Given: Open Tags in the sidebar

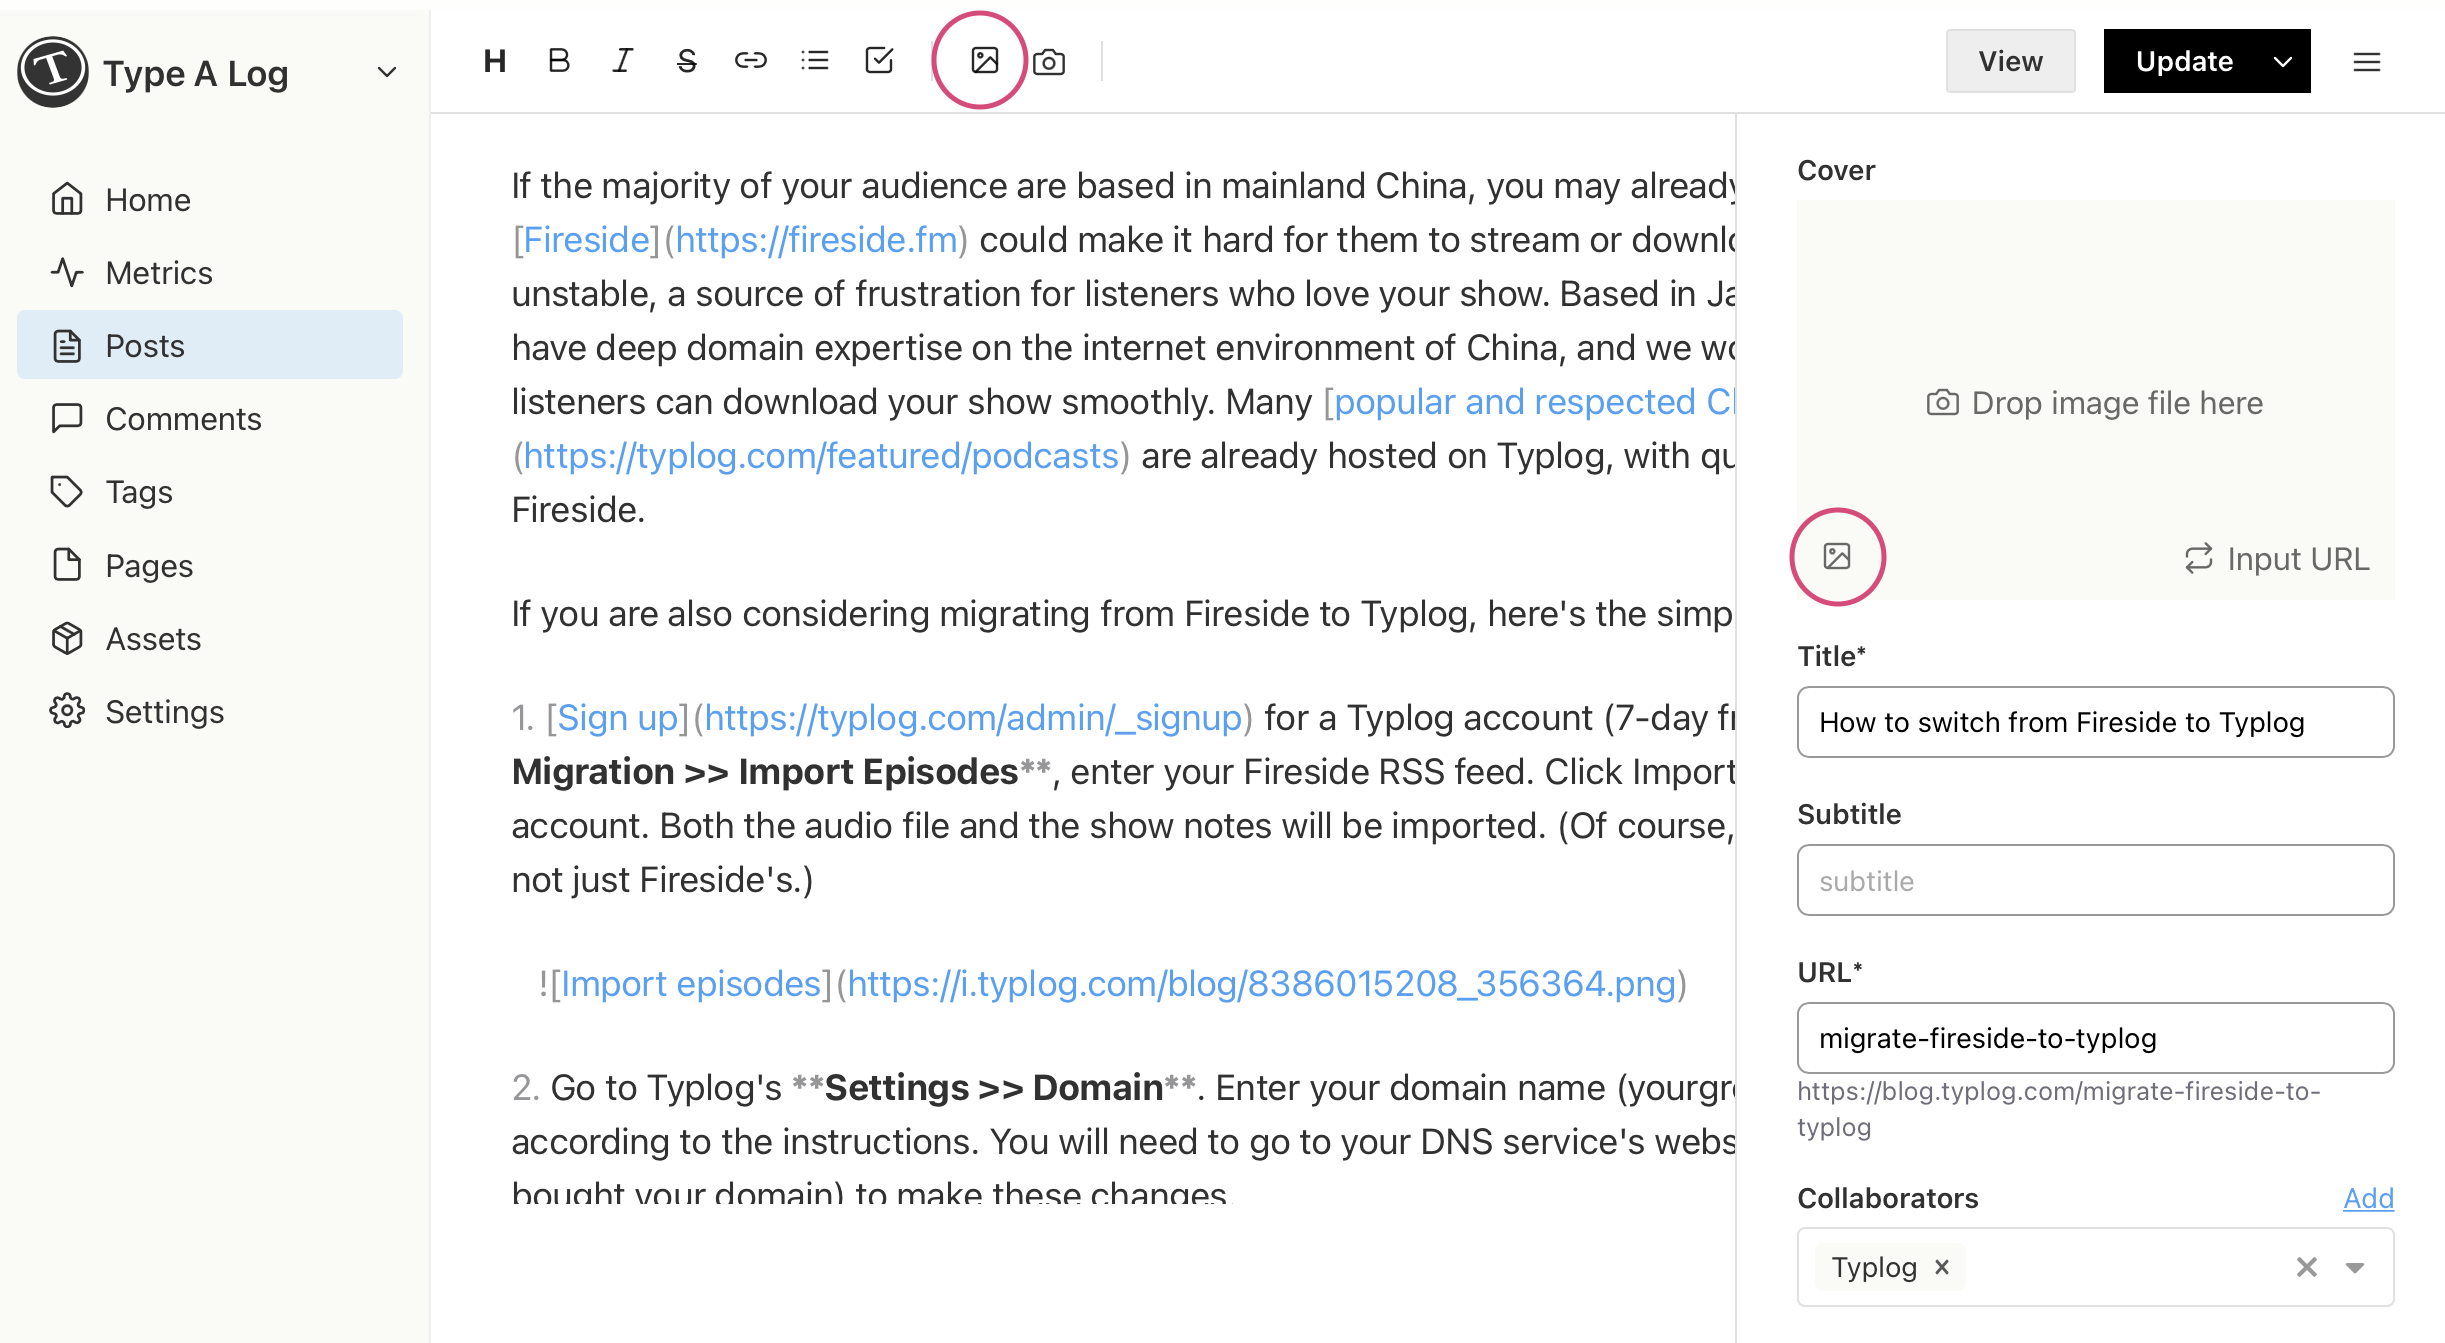Looking at the screenshot, I should click(x=210, y=491).
